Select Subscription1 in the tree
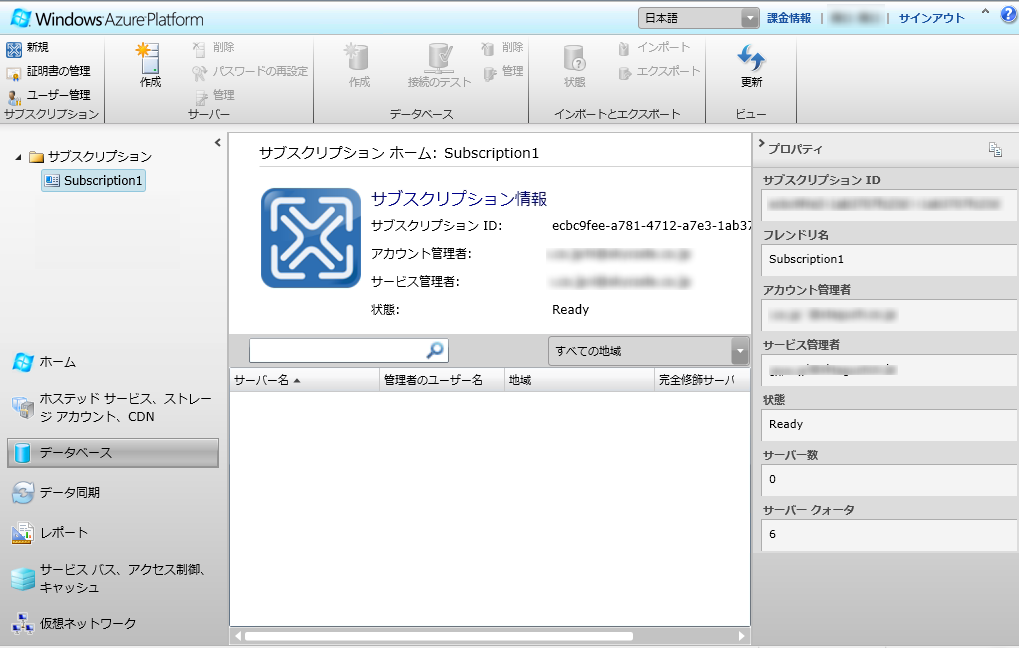Screen dimensions: 1019x648 94,181
